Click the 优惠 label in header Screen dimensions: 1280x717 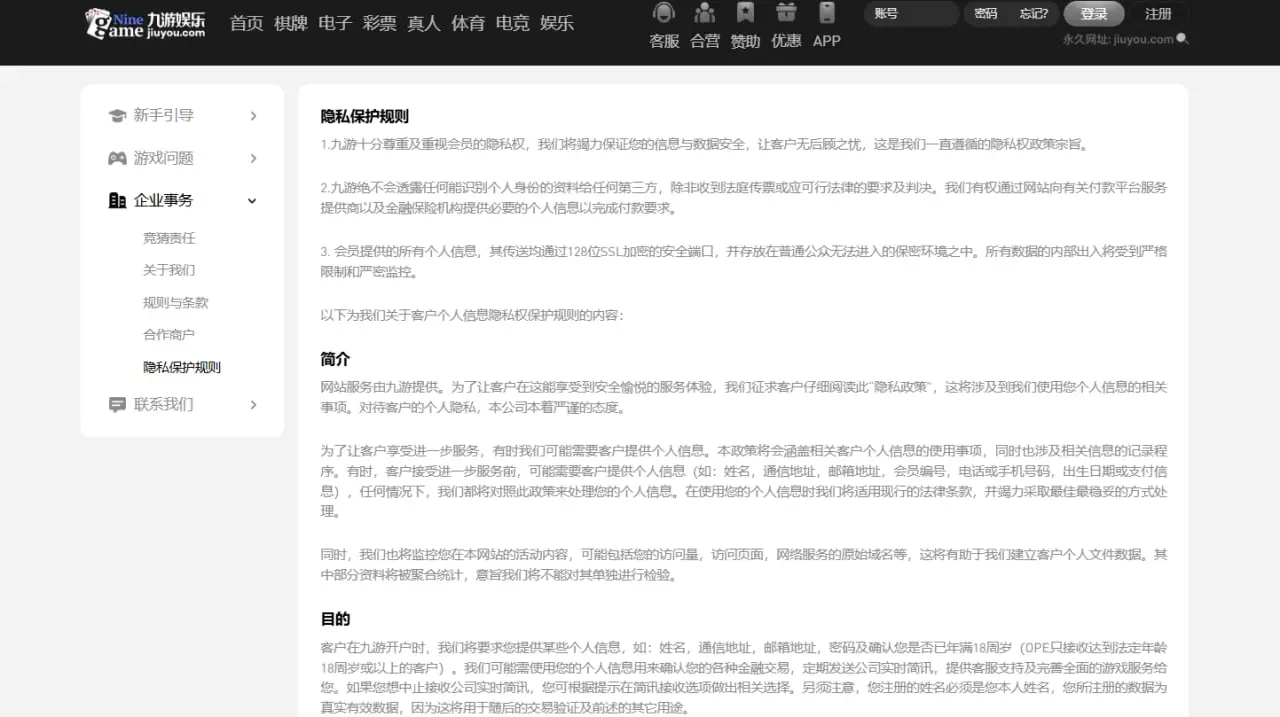point(786,41)
